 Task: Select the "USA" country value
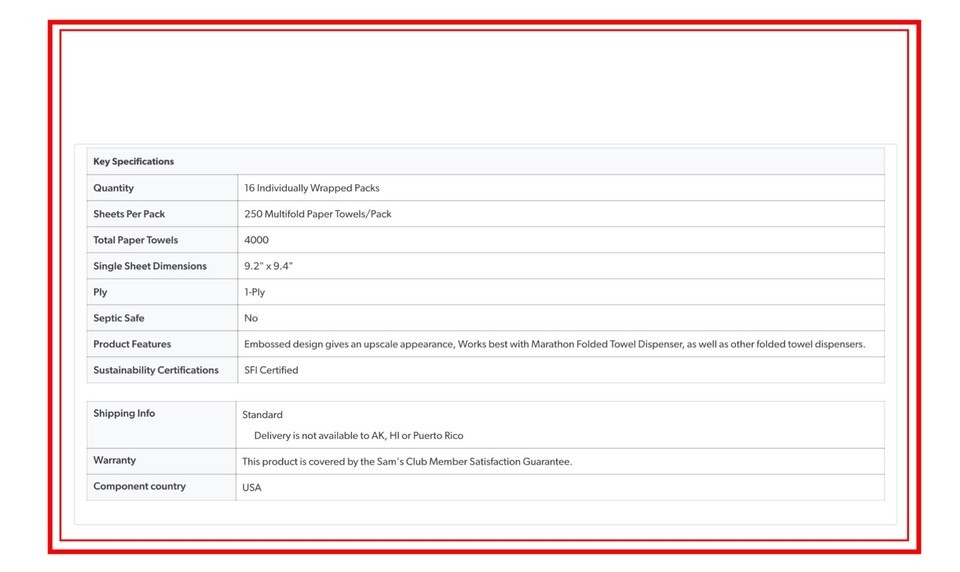pos(252,487)
